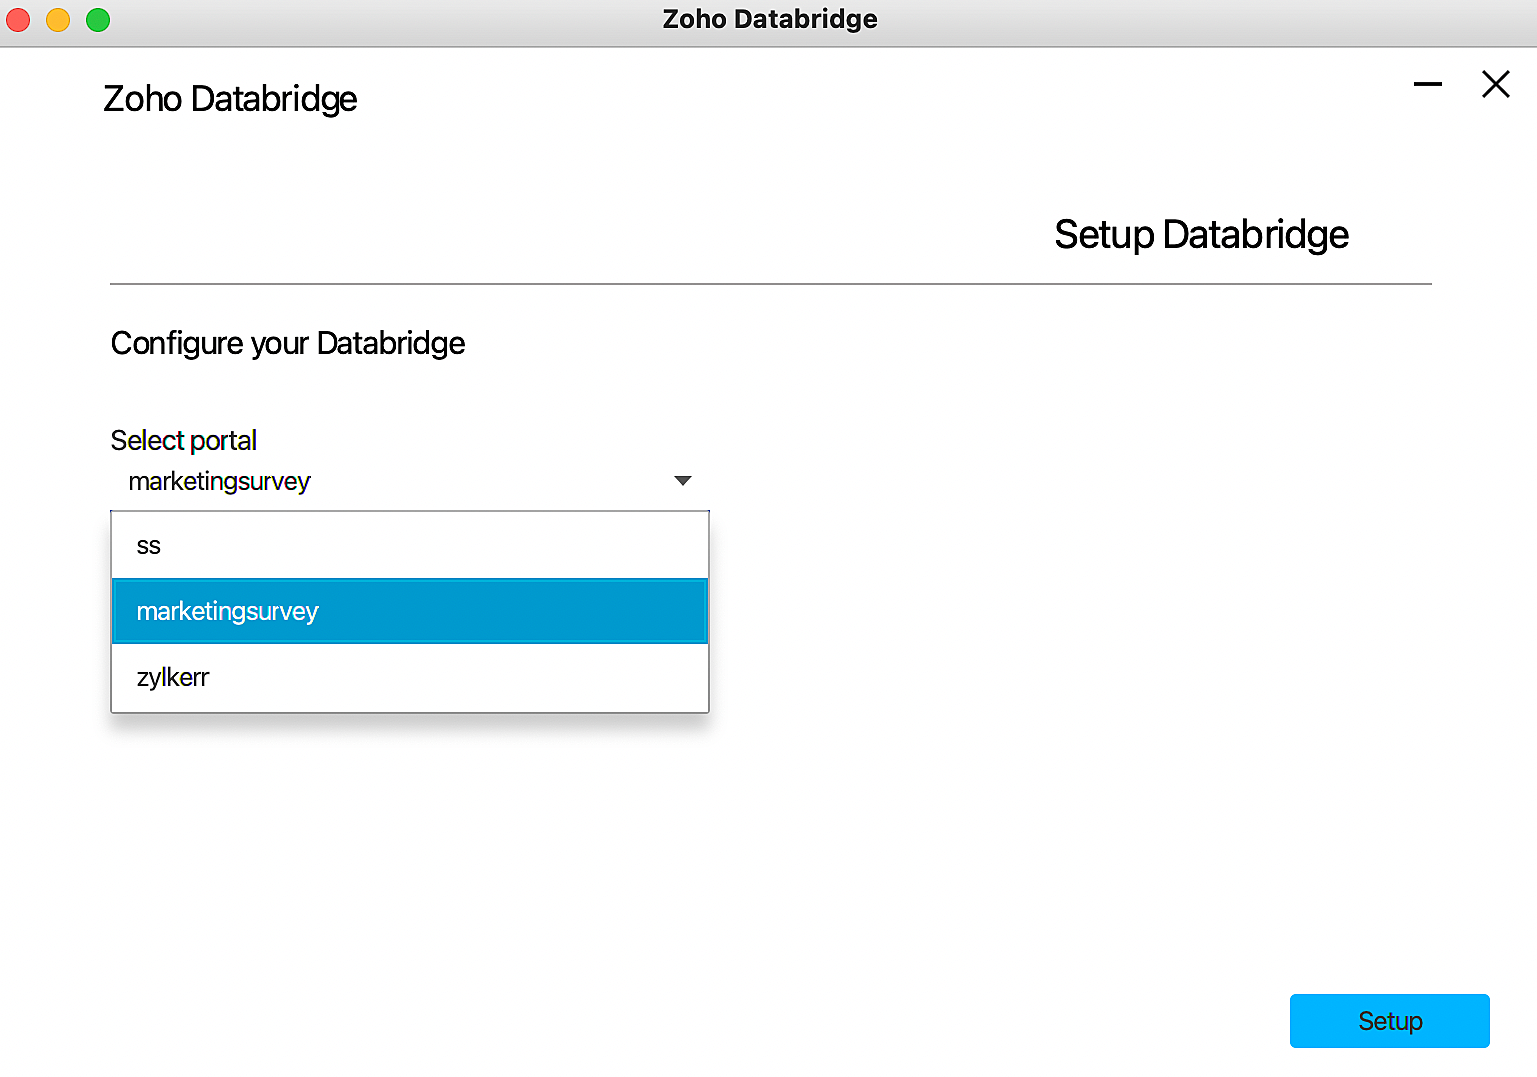Click the red macOS traffic light button
This screenshot has height=1077, width=1537.
click(x=17, y=19)
